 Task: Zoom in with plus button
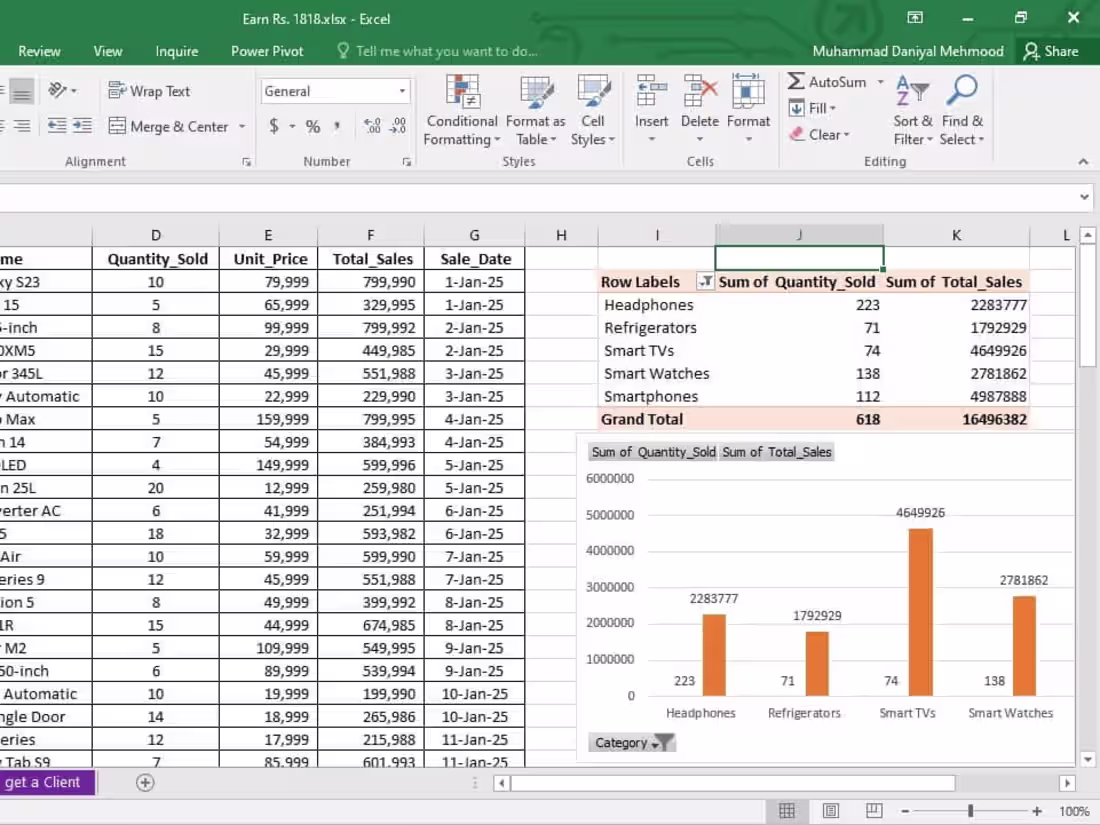[x=1037, y=811]
